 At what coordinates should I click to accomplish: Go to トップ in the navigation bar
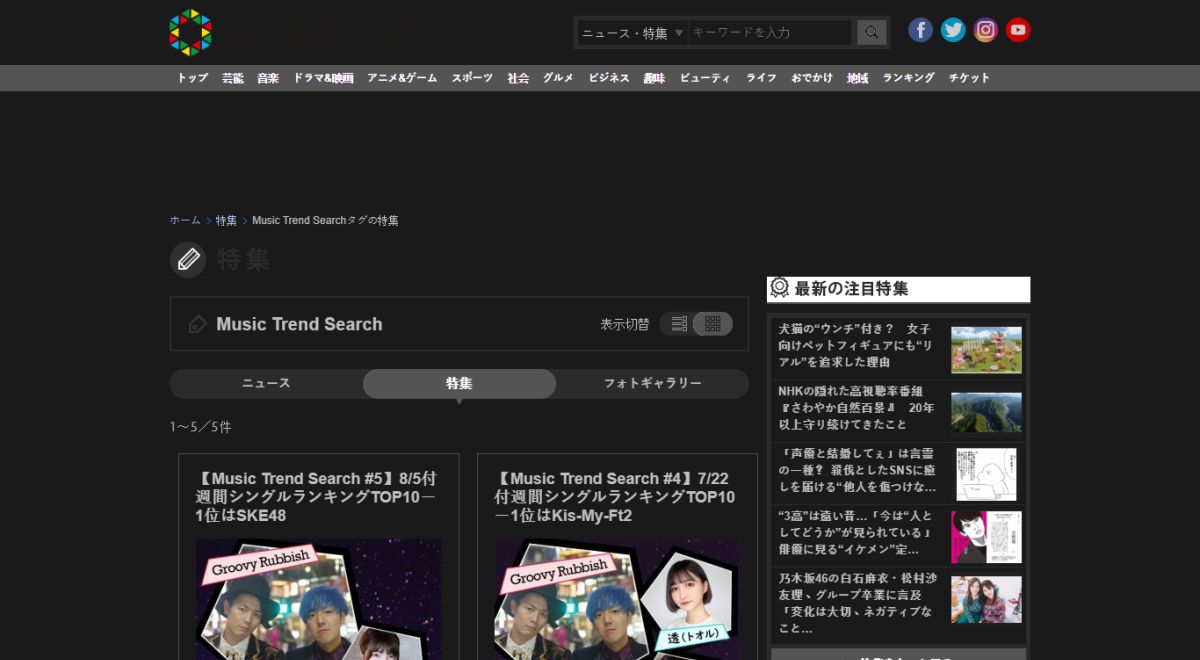tap(193, 78)
